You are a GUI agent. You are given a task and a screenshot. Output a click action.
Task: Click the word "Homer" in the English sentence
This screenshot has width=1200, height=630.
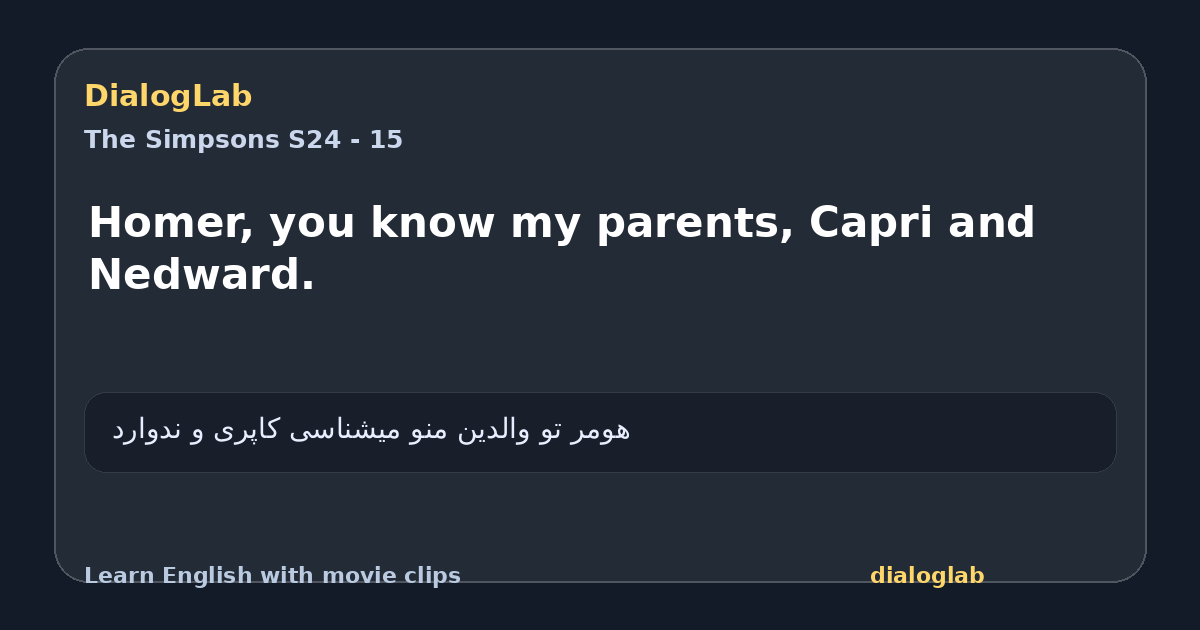pyautogui.click(x=170, y=224)
